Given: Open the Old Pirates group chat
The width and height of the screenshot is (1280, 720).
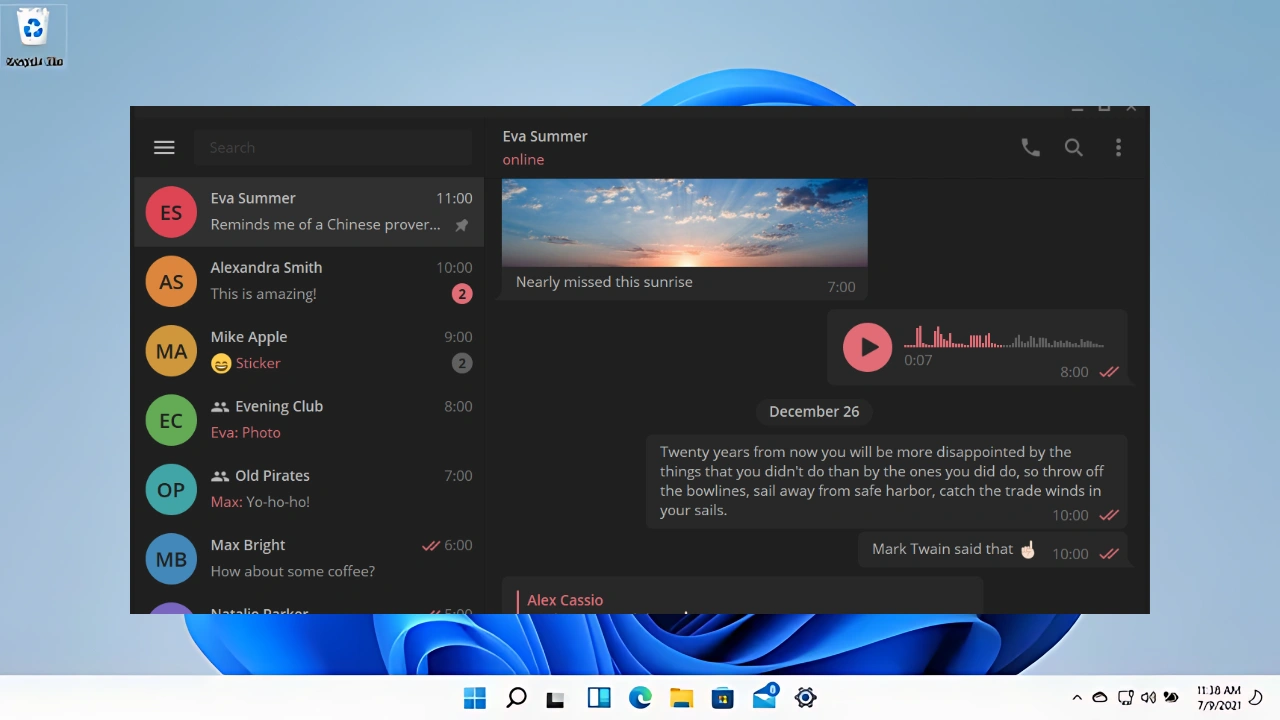Looking at the screenshot, I should coord(309,489).
